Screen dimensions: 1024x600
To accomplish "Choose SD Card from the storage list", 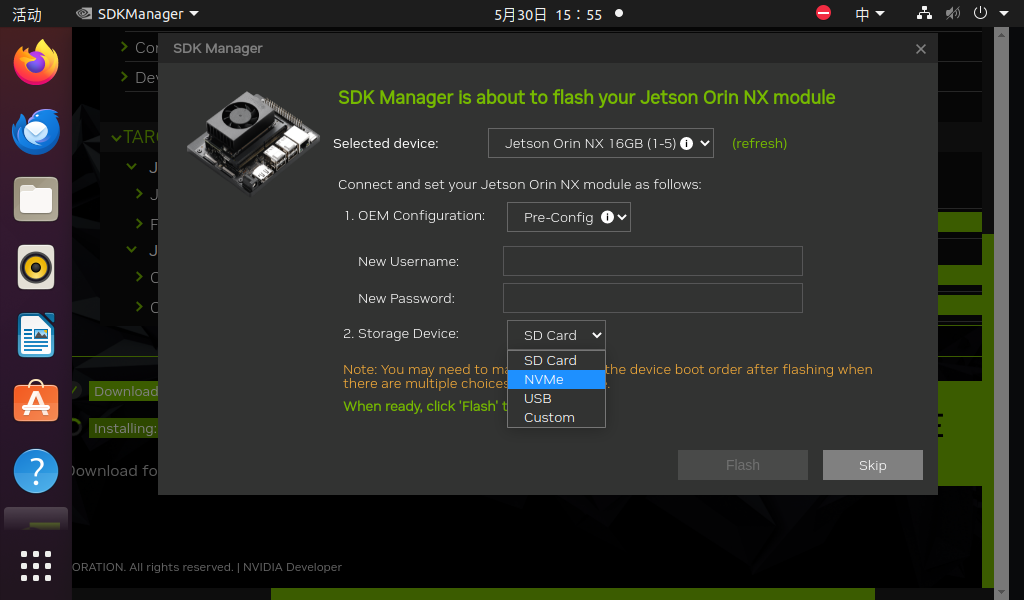I will [x=556, y=360].
